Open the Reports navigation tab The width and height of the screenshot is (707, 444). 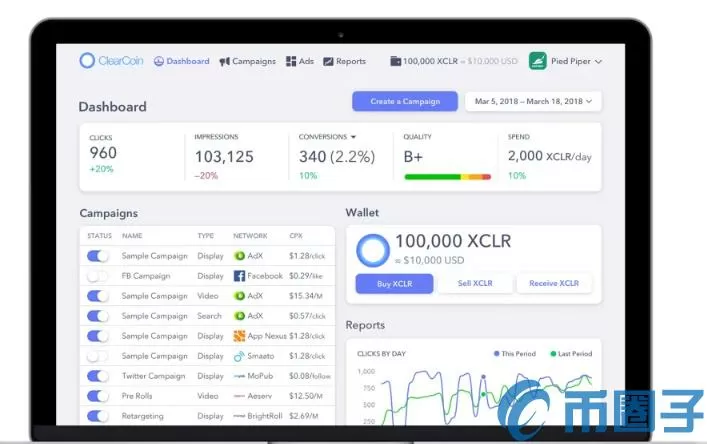click(343, 61)
